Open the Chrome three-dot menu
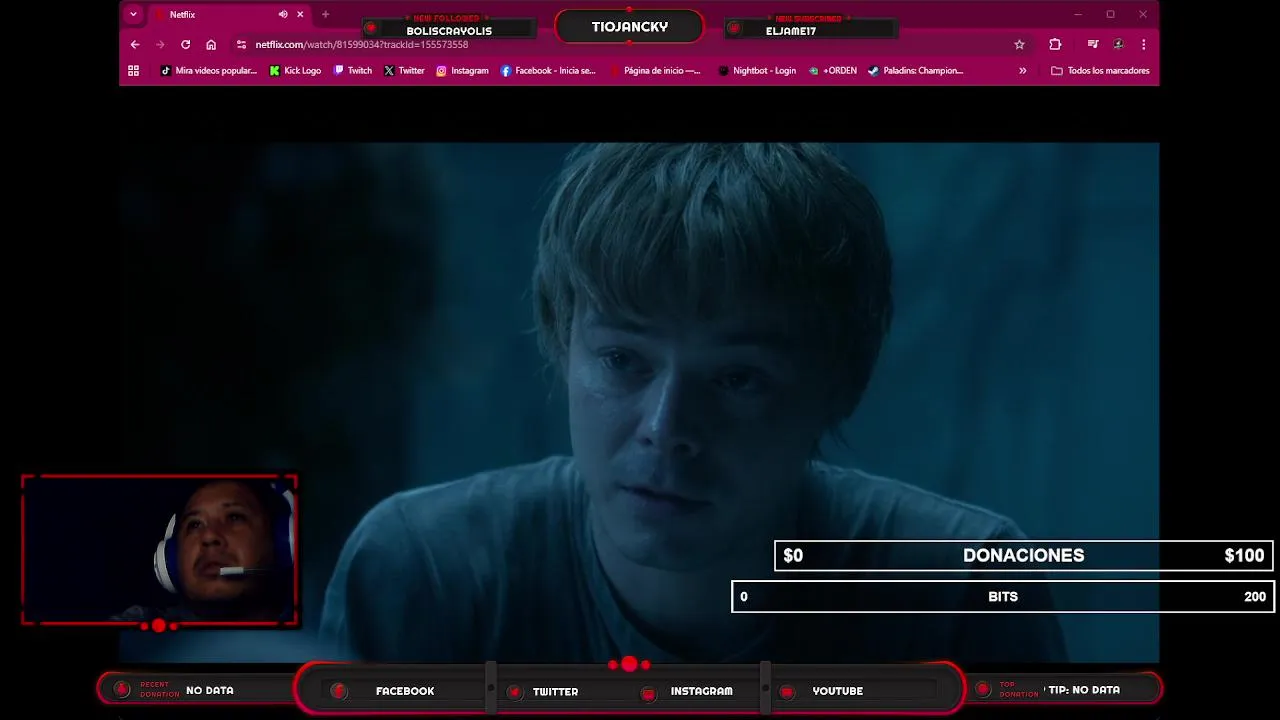 (1143, 44)
